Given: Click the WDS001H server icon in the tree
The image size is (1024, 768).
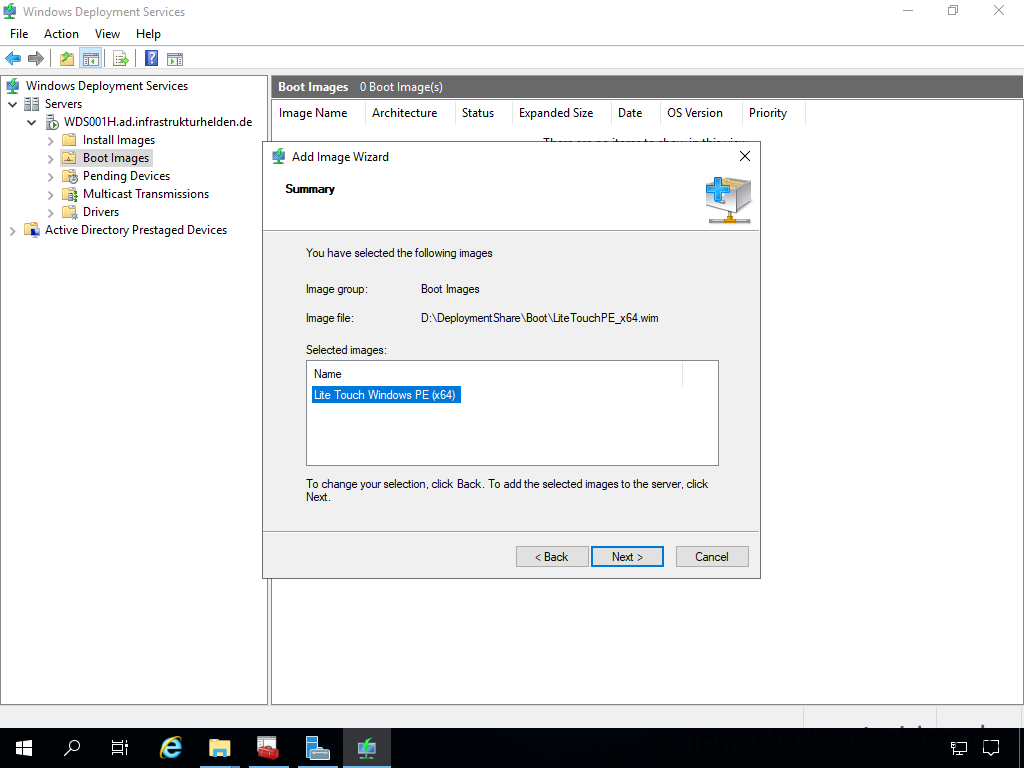Looking at the screenshot, I should click(x=52, y=122).
